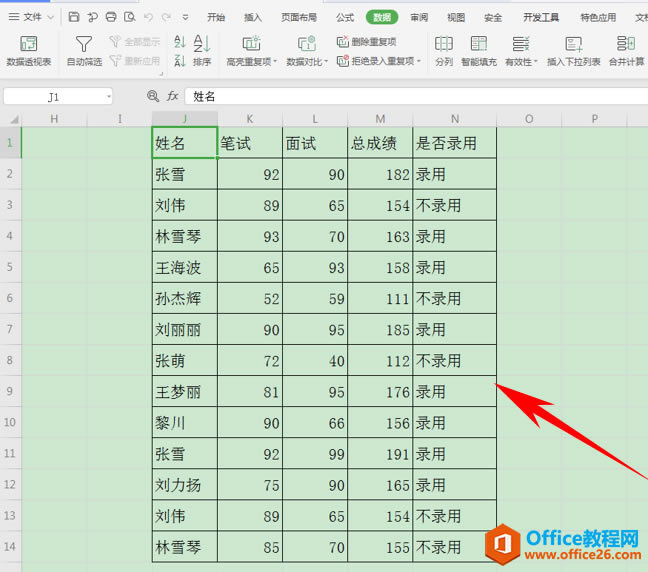Image resolution: width=648 pixels, height=572 pixels.
Task: Switch to the 视图 tab
Action: click(456, 17)
